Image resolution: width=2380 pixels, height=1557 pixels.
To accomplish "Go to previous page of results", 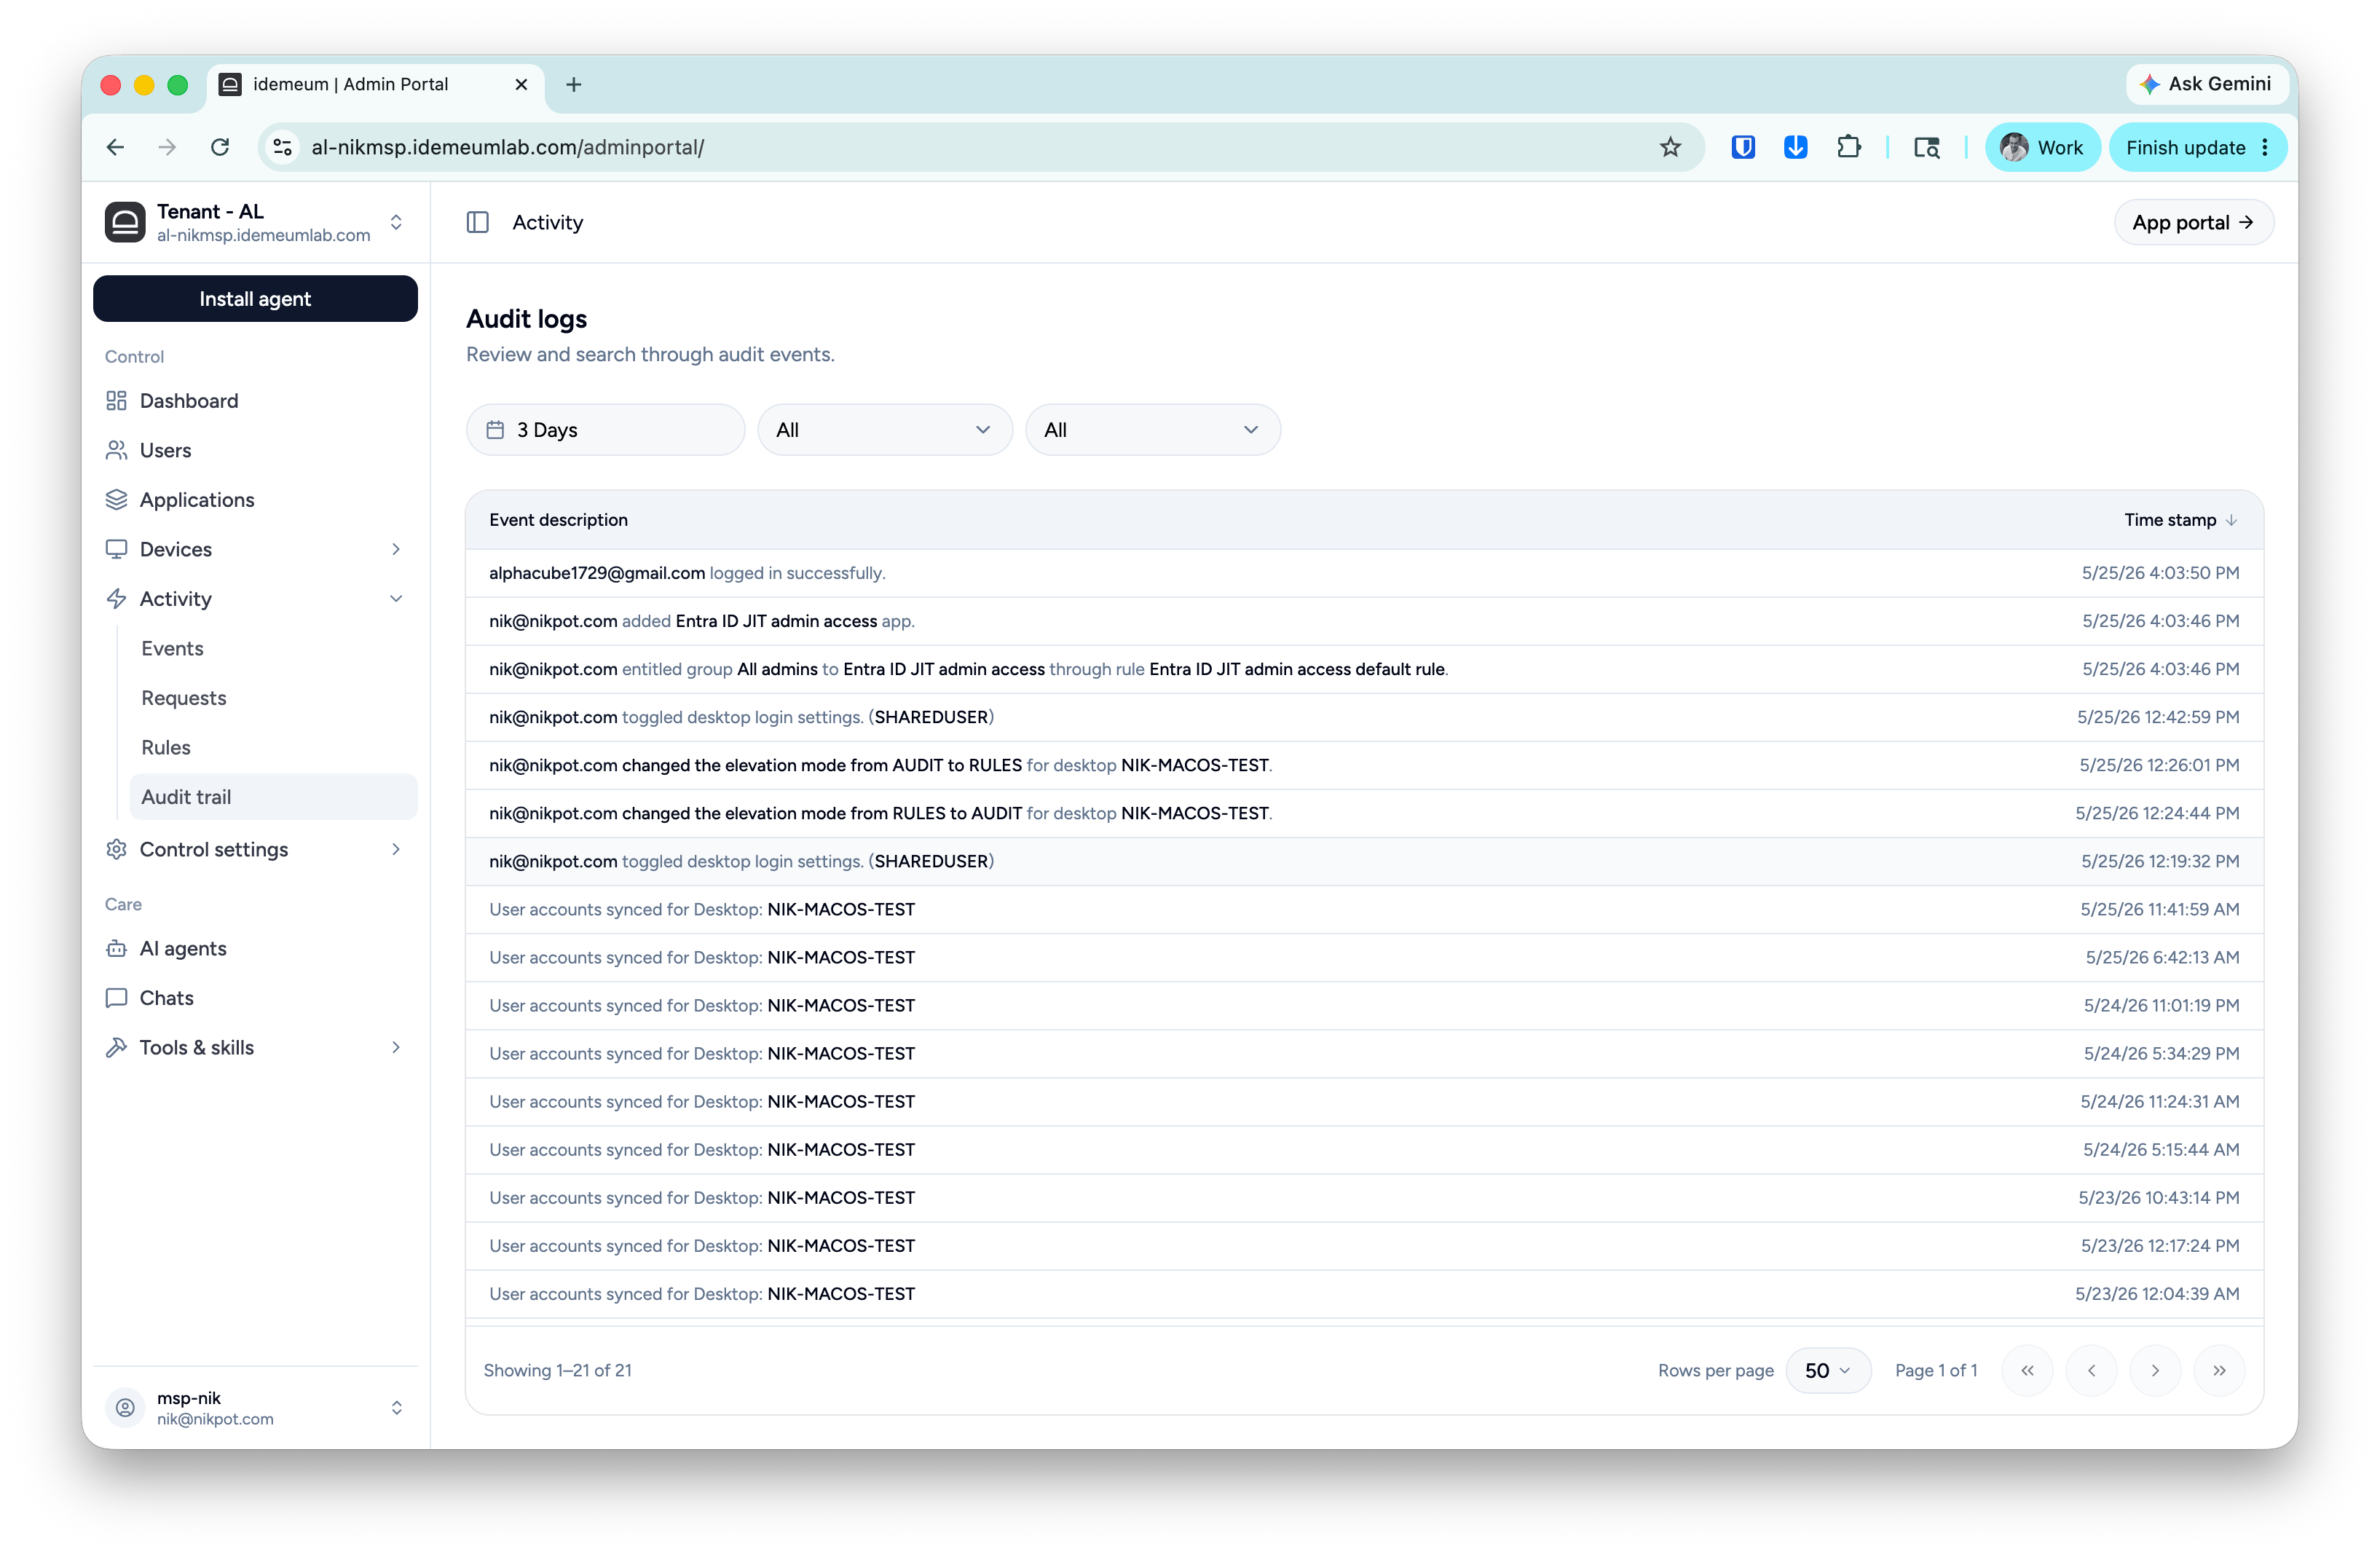I will [x=2091, y=1371].
